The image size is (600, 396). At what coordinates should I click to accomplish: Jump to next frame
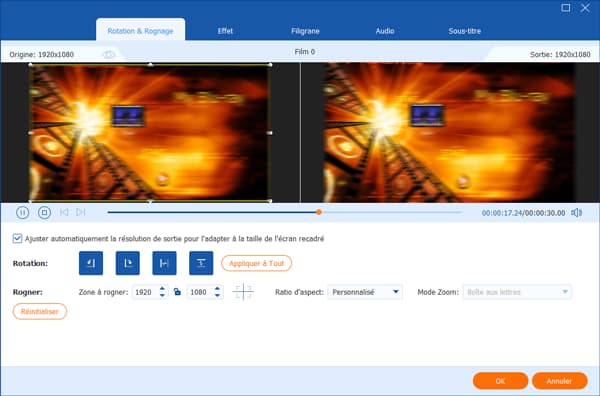click(80, 212)
